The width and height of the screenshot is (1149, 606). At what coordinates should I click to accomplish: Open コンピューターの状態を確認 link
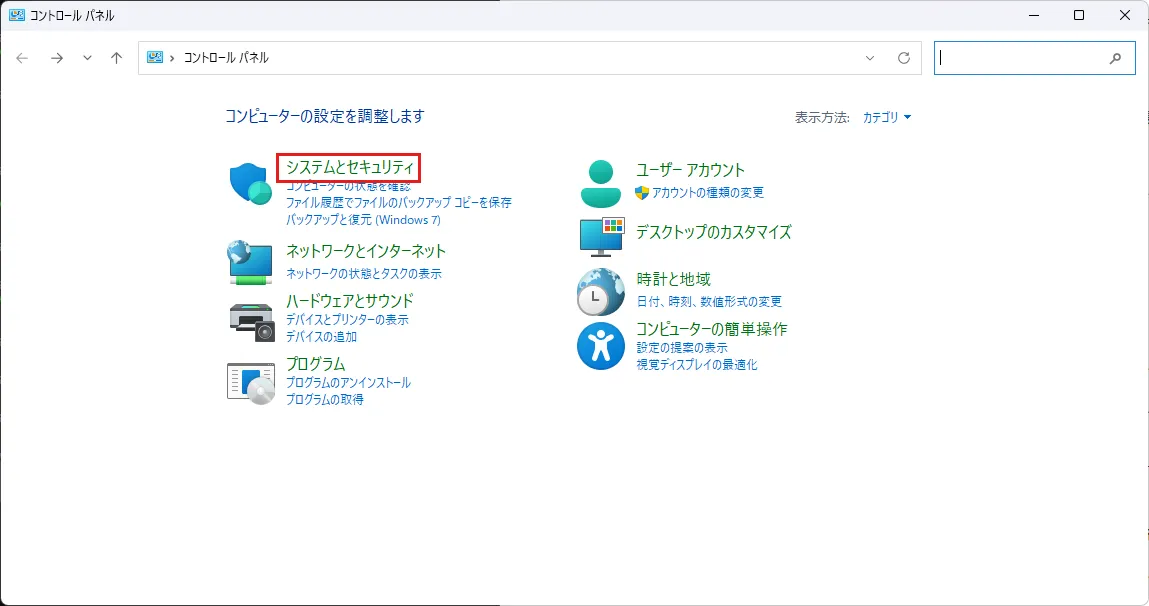348,186
